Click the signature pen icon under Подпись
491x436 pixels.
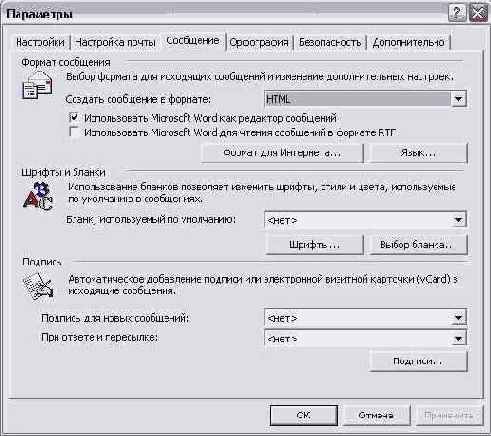click(38, 286)
